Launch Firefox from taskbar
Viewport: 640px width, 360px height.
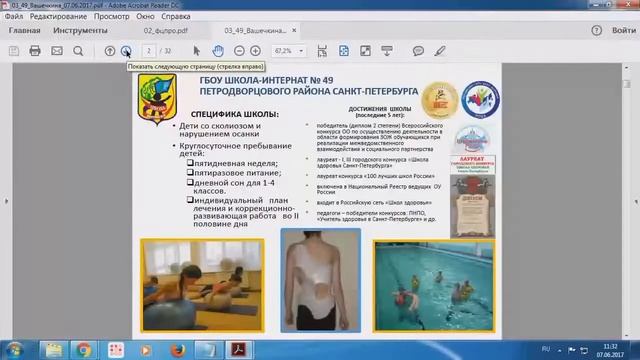pos(178,350)
